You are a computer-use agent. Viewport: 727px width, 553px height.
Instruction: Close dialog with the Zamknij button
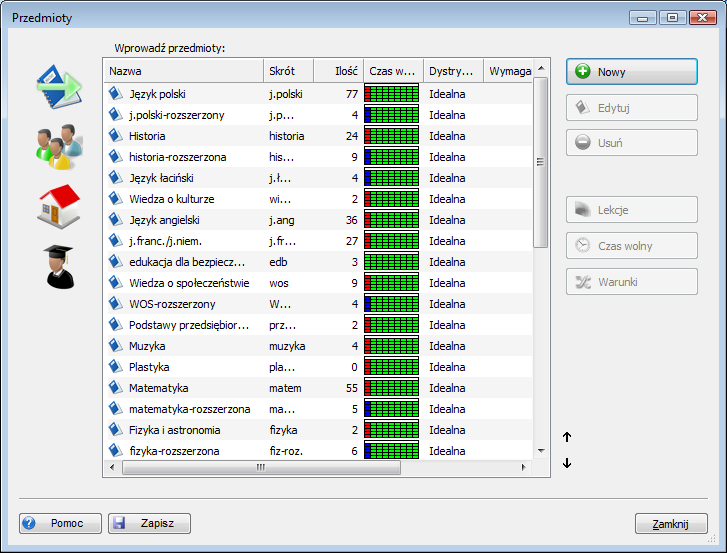click(671, 523)
